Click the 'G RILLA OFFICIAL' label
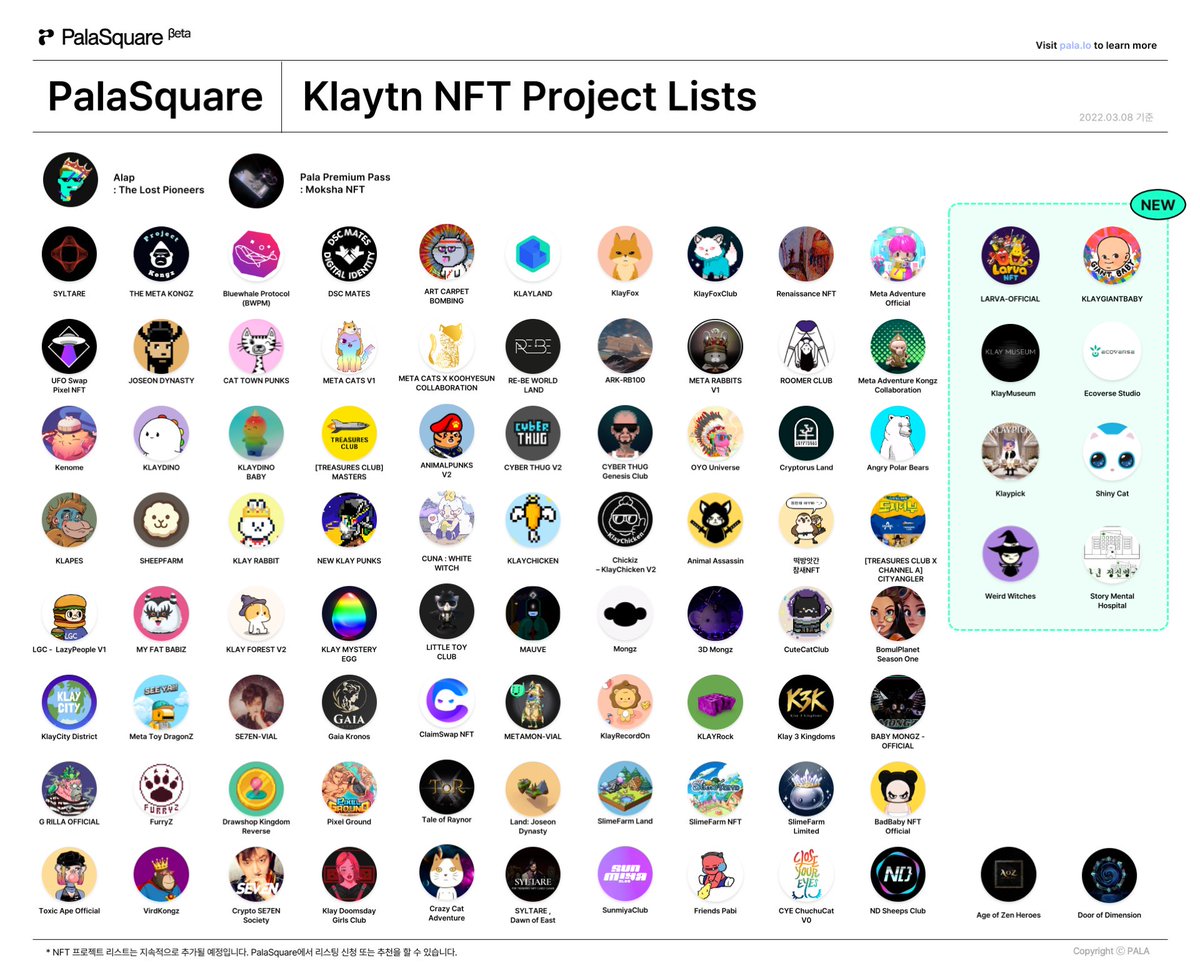This screenshot has width=1200, height=973. [69, 822]
